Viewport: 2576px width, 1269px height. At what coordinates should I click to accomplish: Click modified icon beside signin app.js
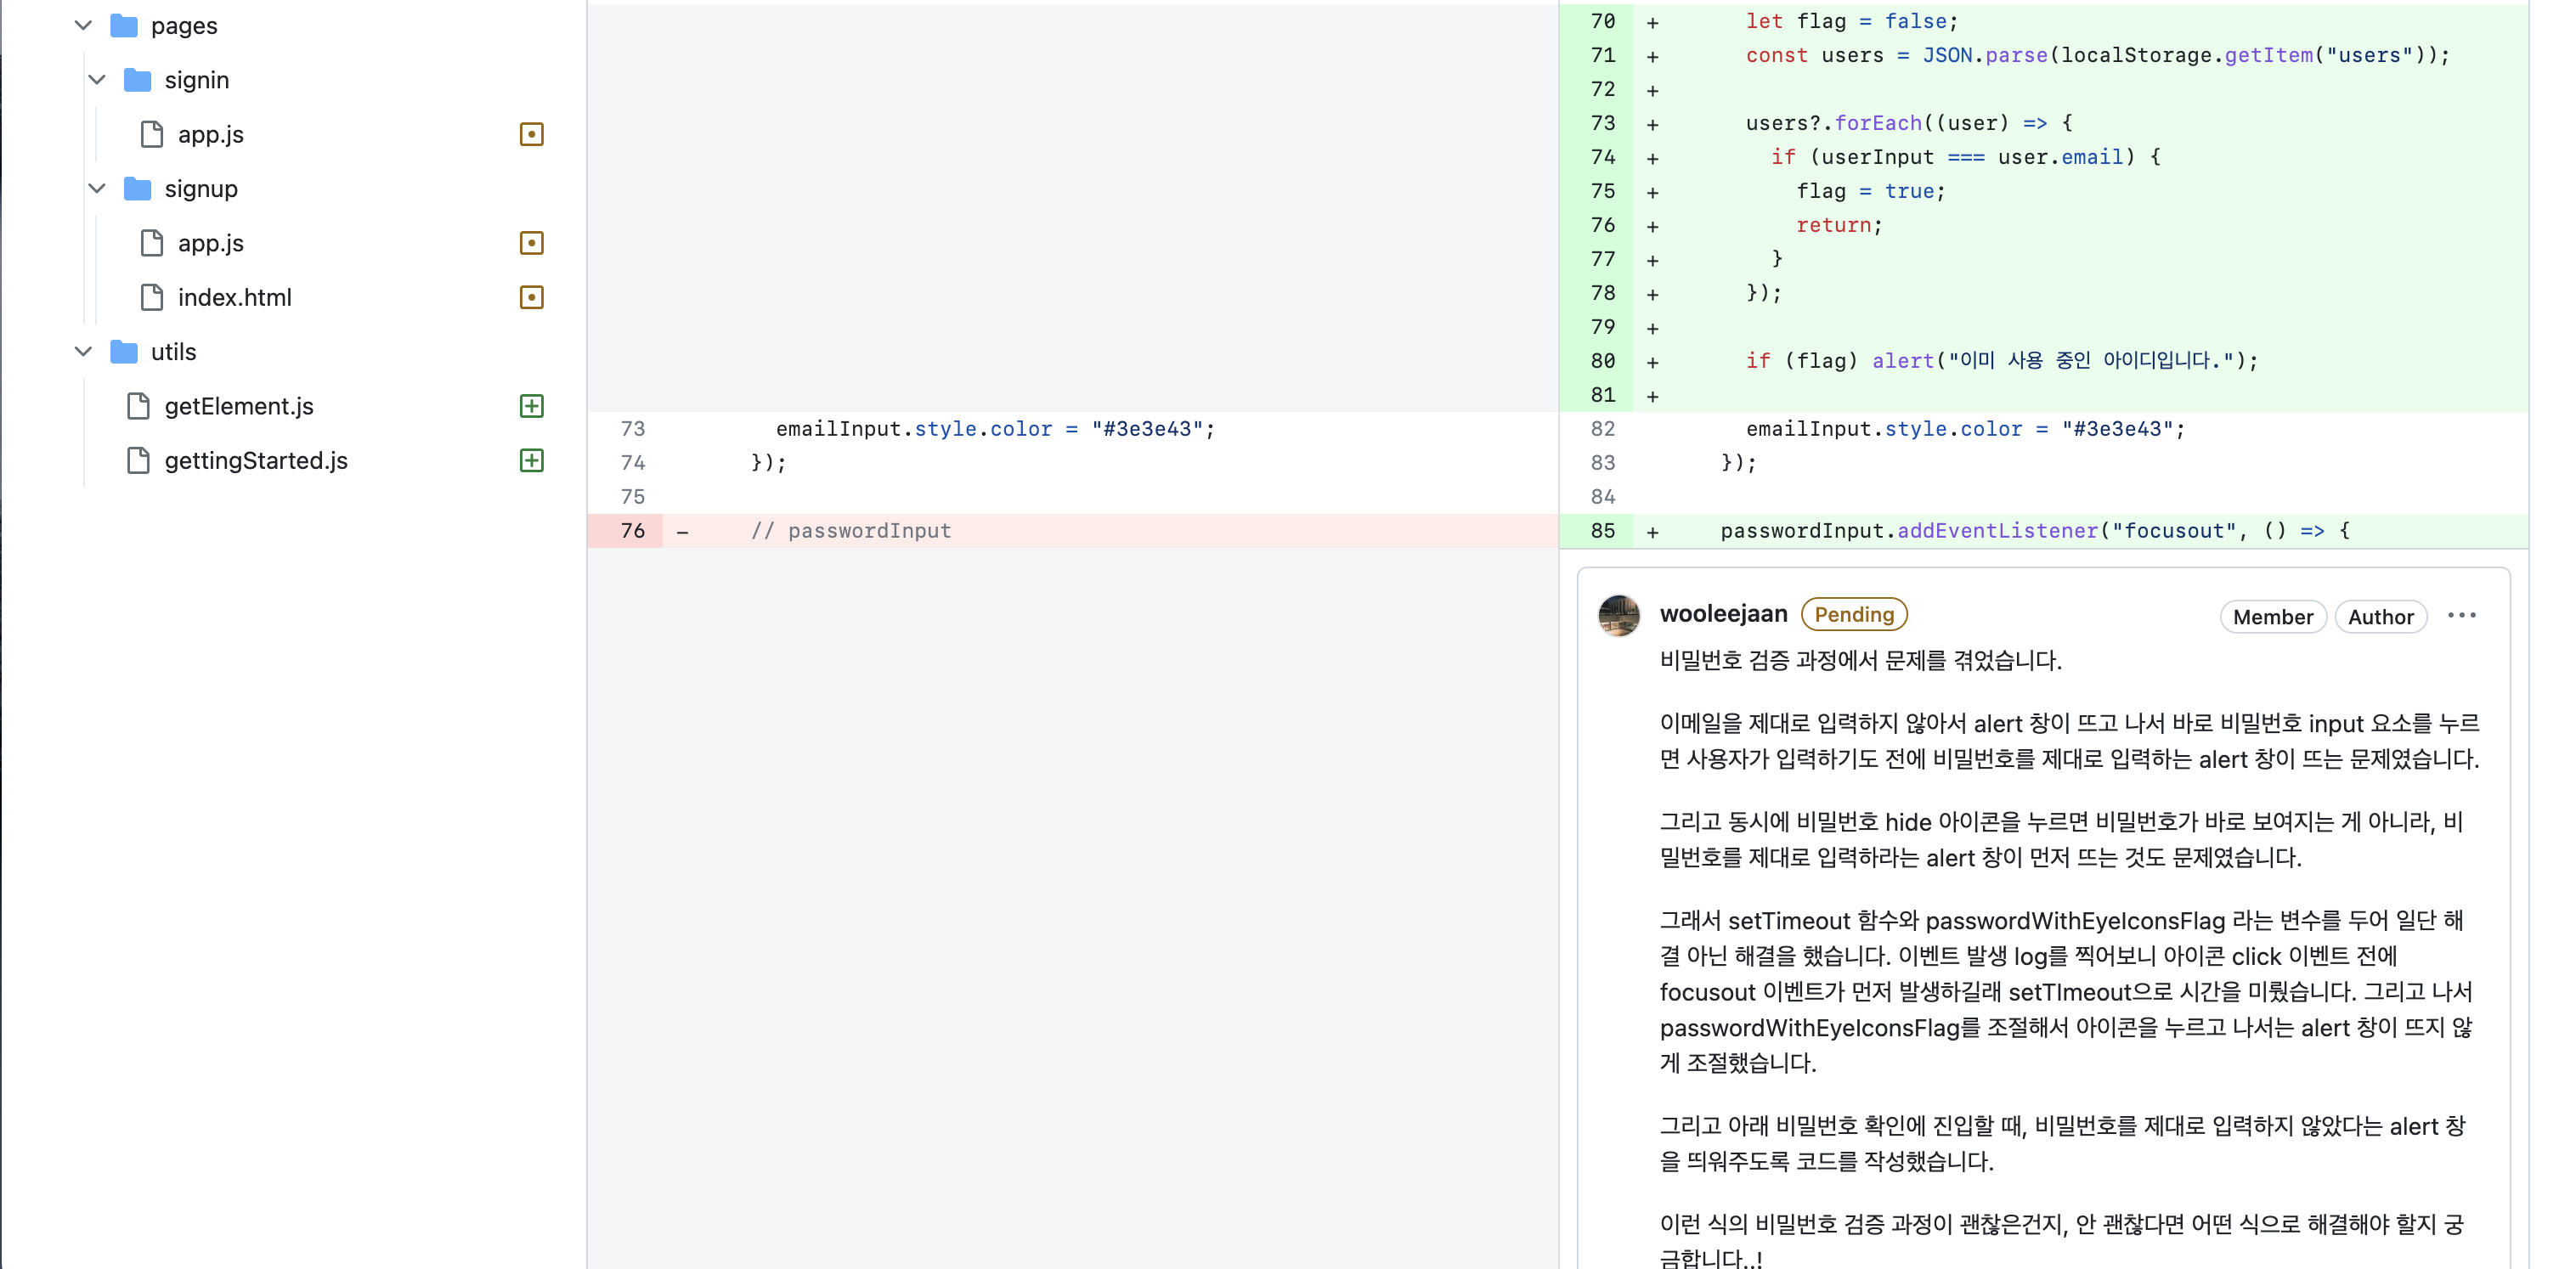(x=531, y=134)
